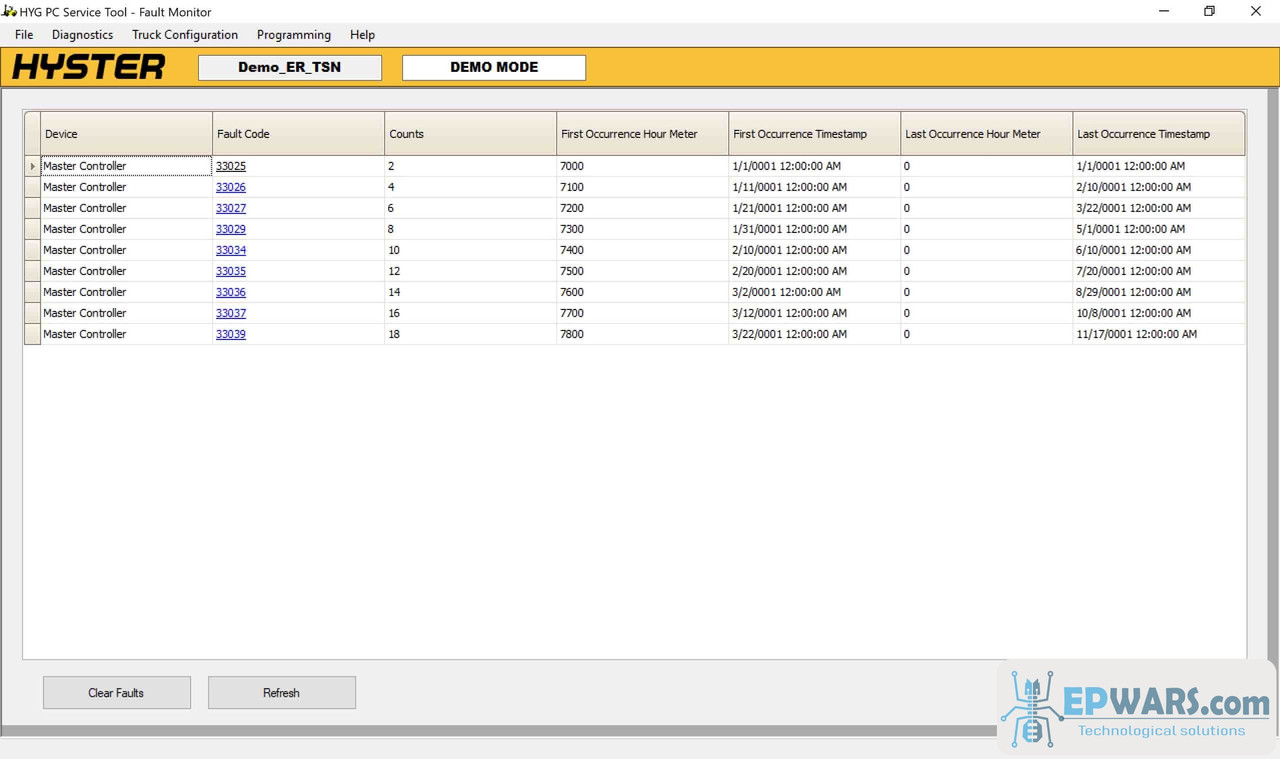Open the Truck Configuration menu
This screenshot has height=759, width=1280.
tap(185, 35)
